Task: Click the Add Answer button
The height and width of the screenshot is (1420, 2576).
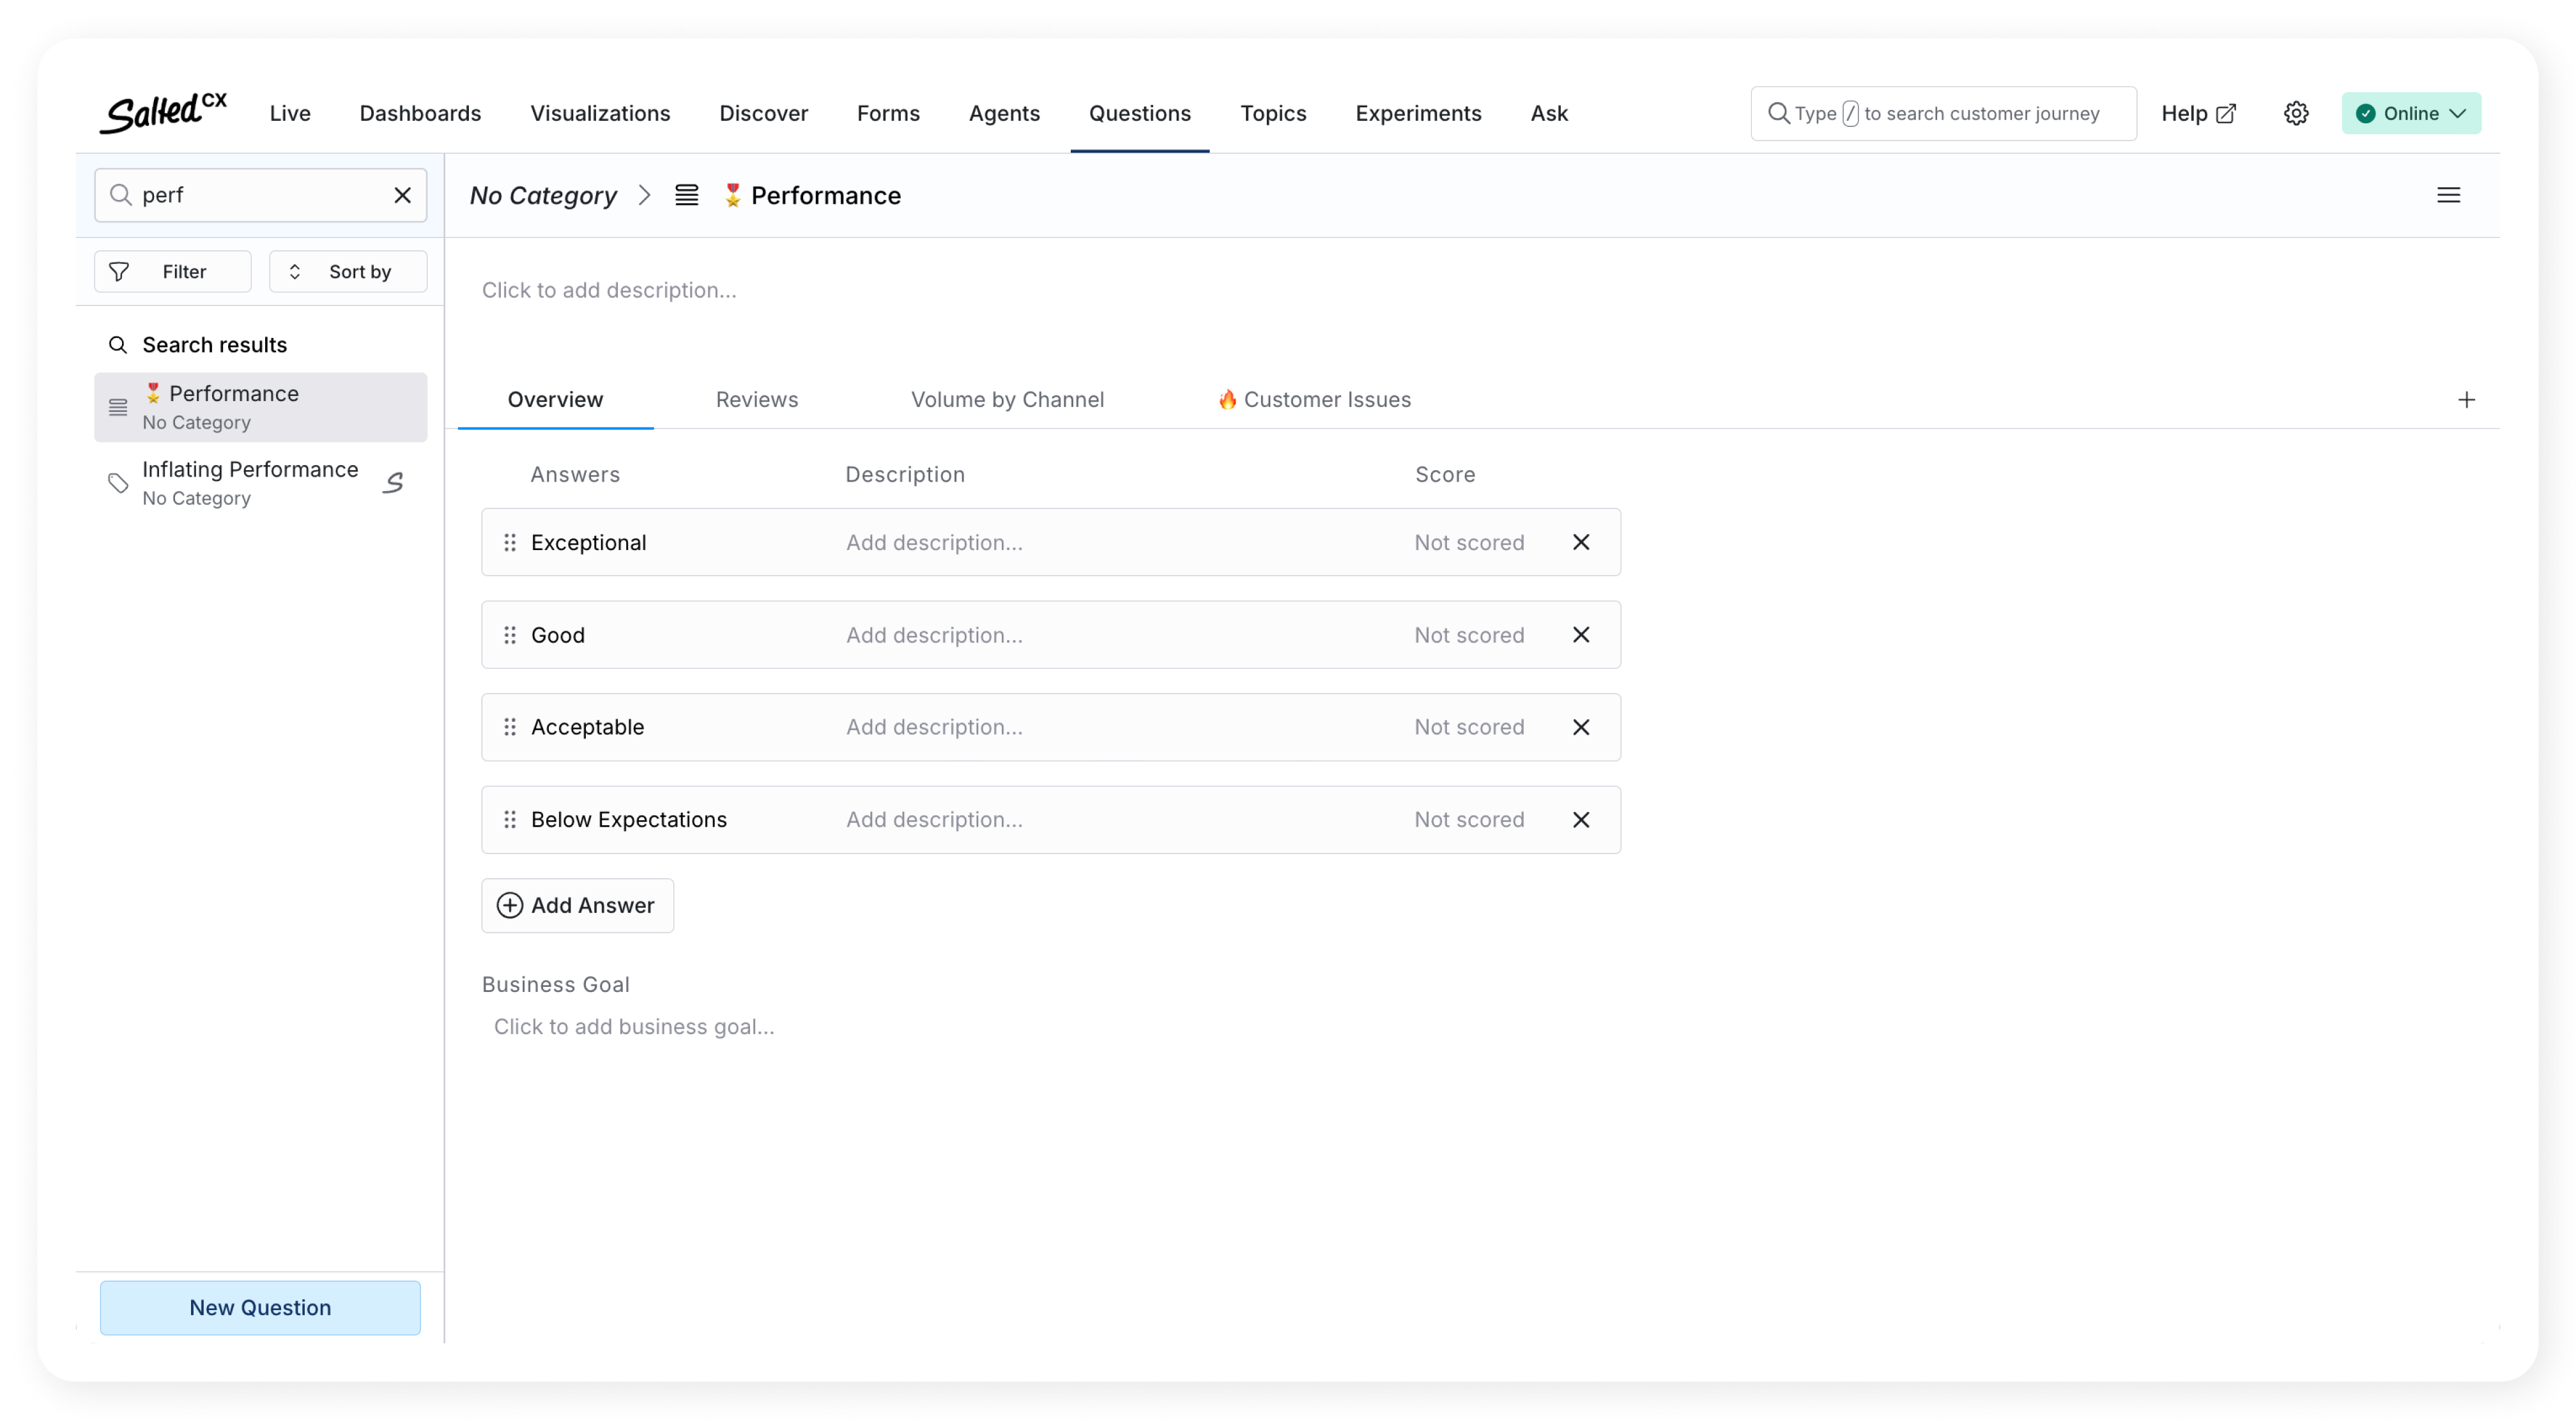Action: [577, 905]
